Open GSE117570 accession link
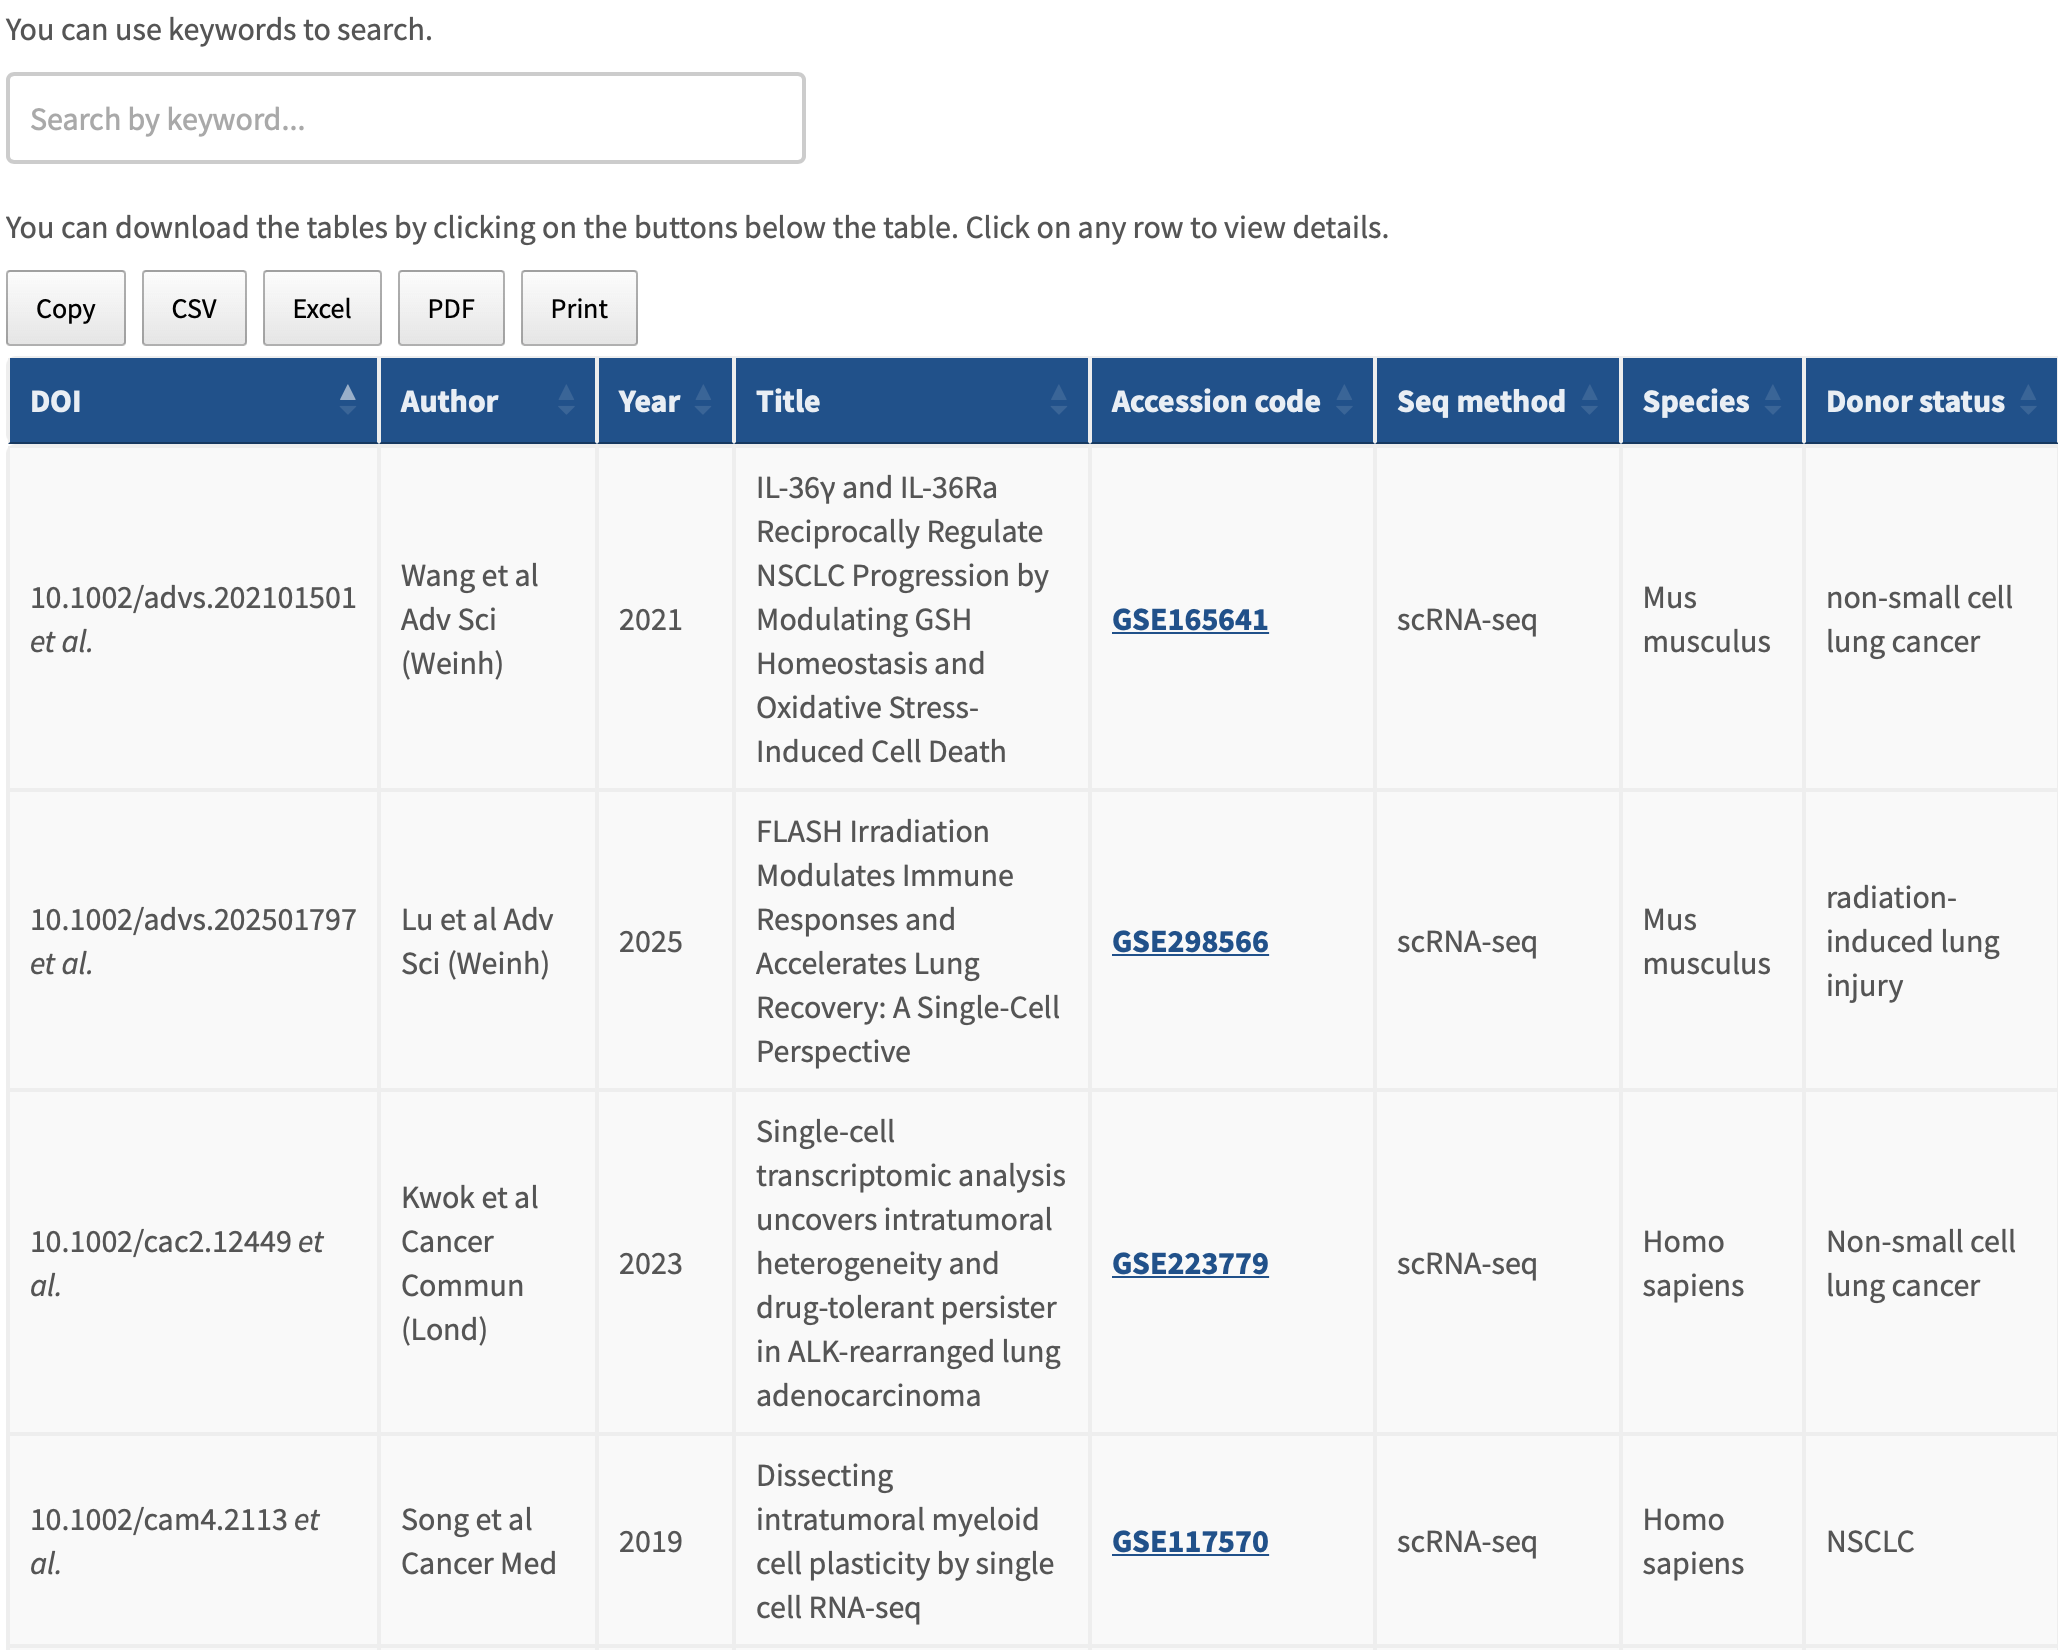The image size is (2058, 1650). [x=1189, y=1542]
